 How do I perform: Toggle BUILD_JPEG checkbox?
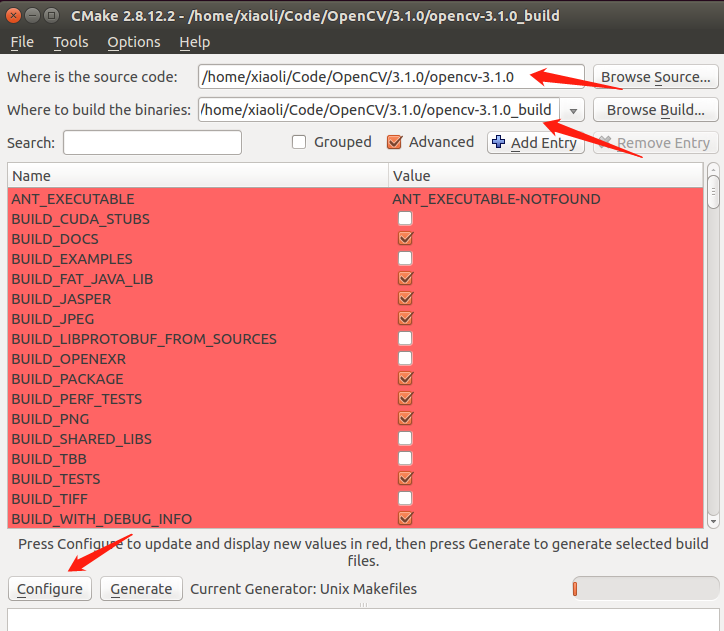coord(405,318)
